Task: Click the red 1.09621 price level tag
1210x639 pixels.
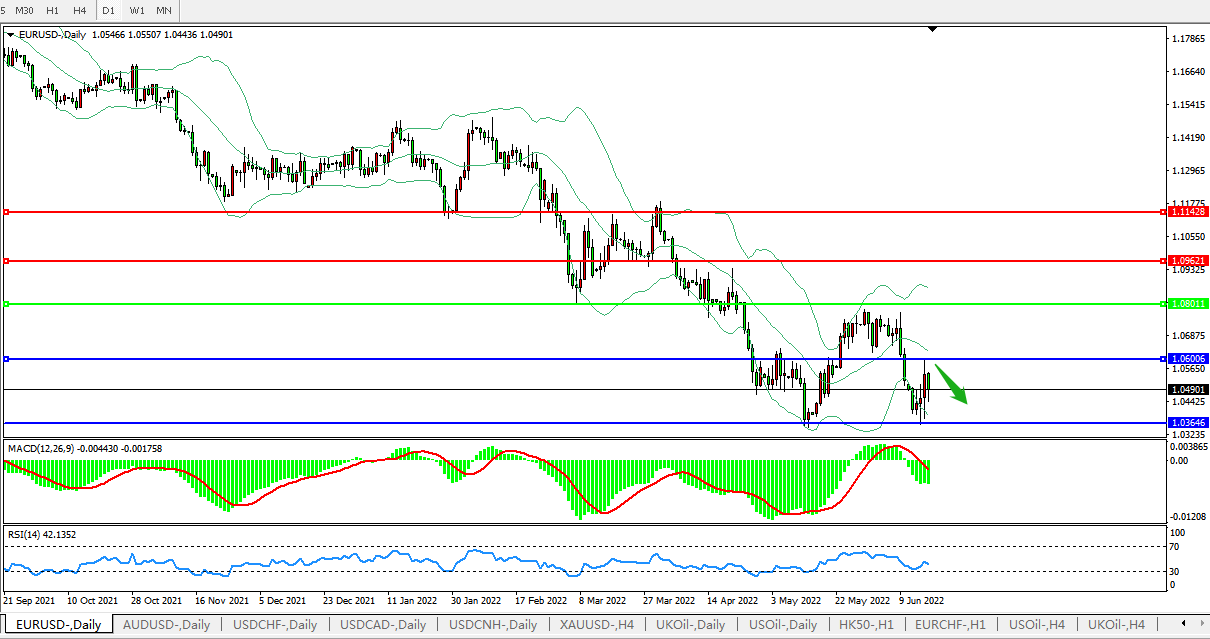Action: pos(1186,260)
